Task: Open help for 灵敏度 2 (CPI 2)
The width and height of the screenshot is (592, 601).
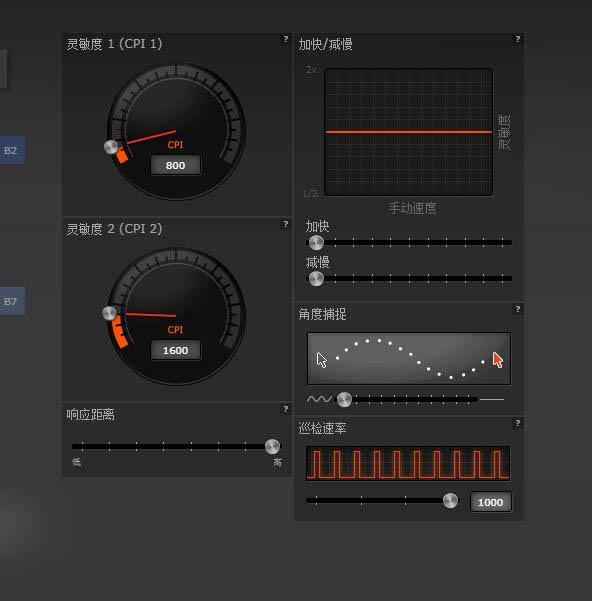Action: tap(285, 224)
